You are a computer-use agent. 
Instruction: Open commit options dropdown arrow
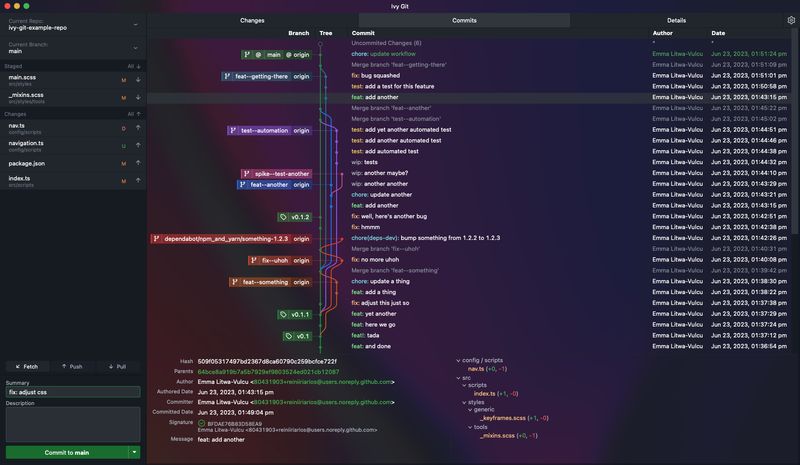134,452
